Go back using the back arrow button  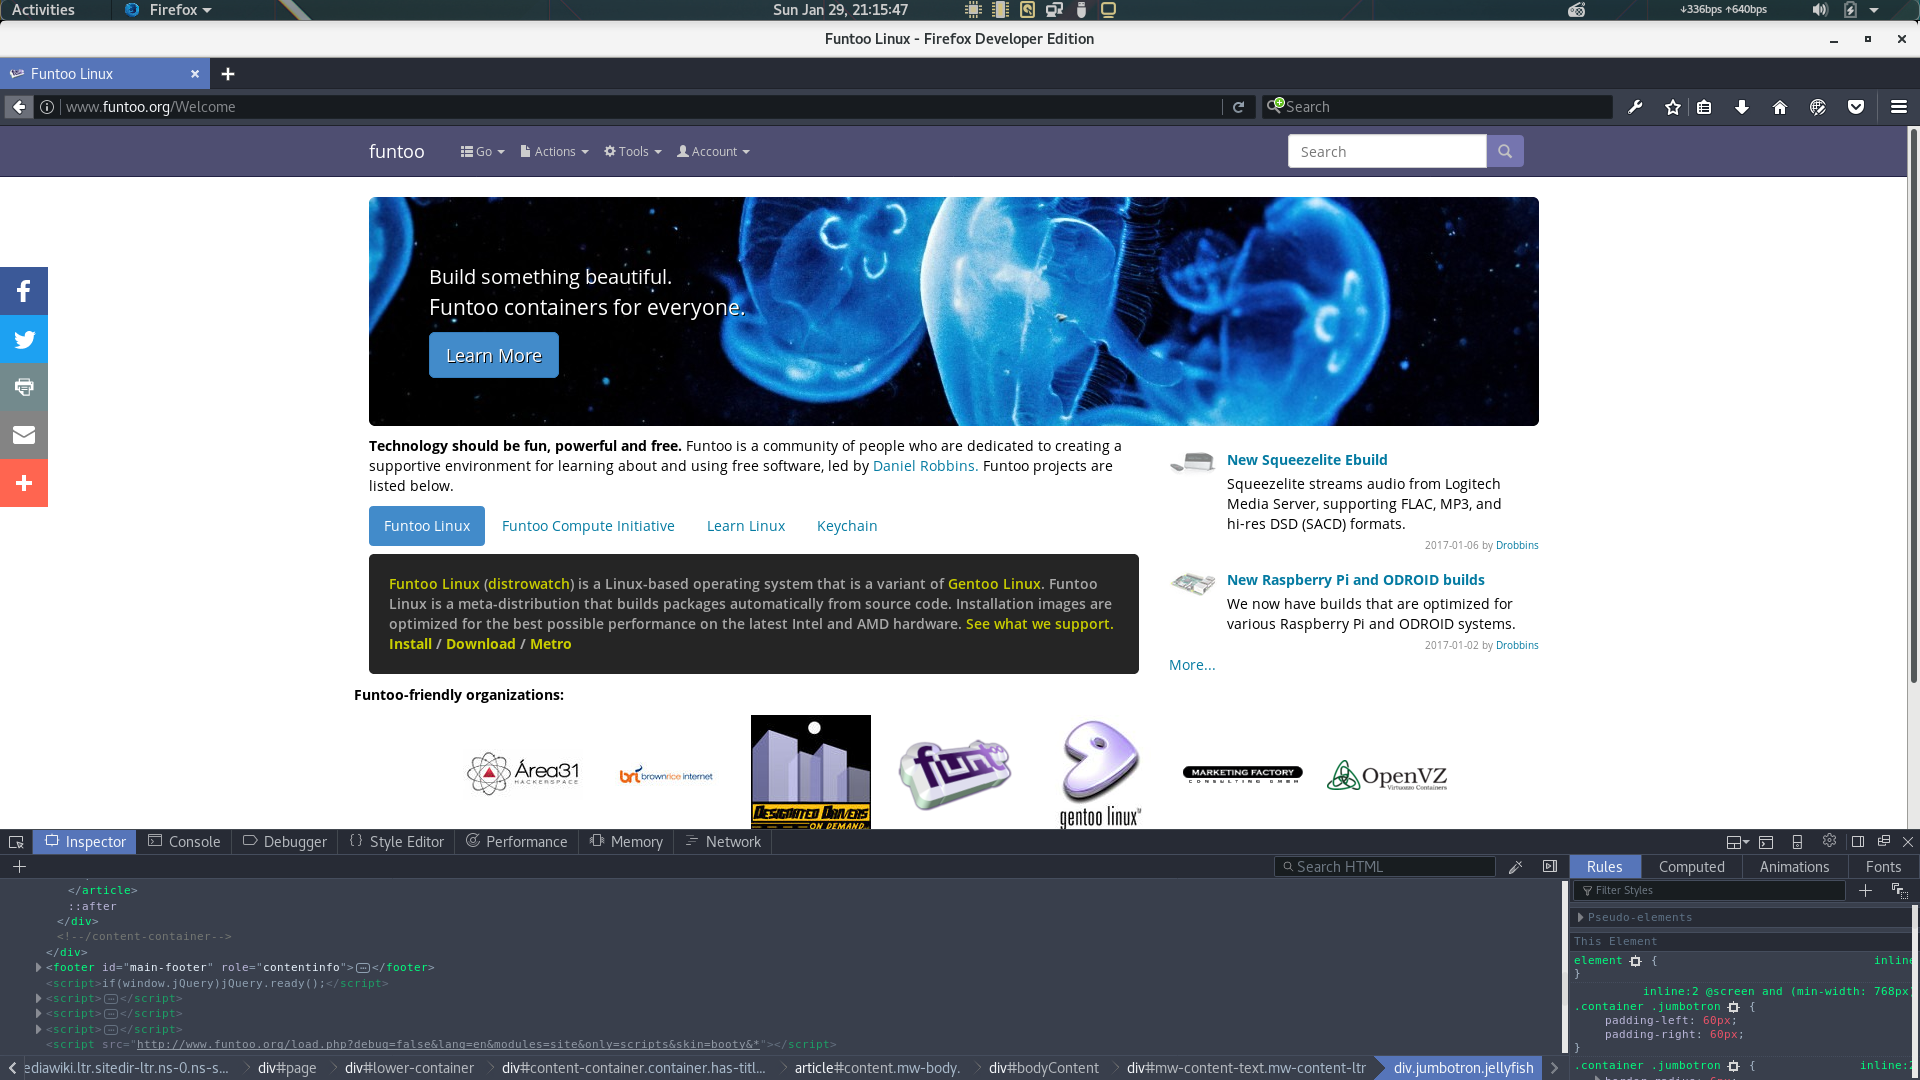[x=19, y=107]
